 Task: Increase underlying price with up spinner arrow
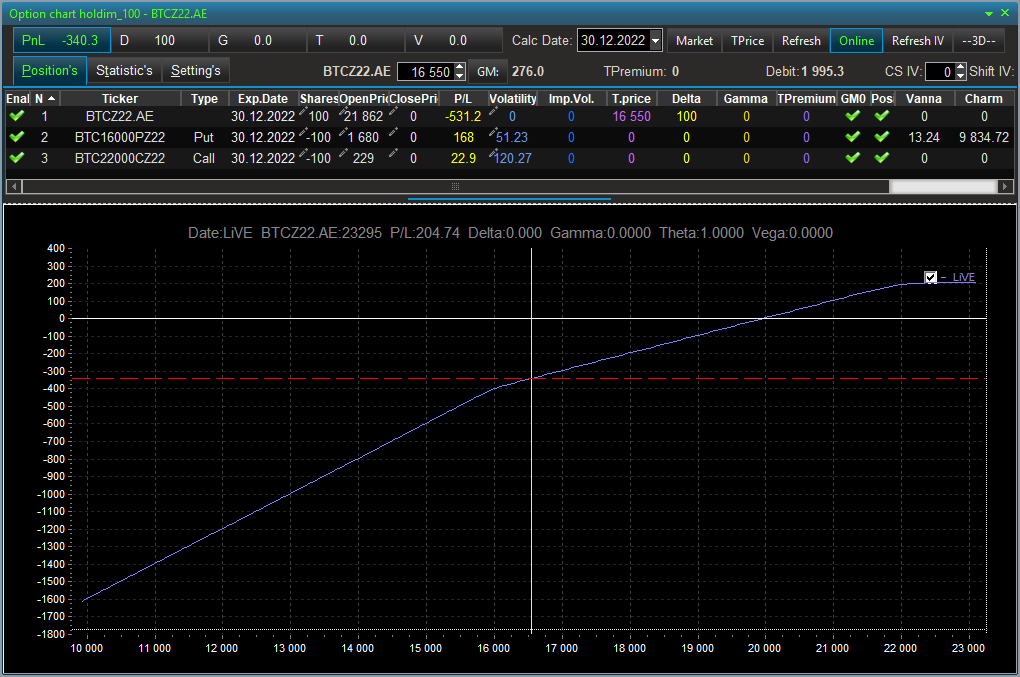(459, 67)
